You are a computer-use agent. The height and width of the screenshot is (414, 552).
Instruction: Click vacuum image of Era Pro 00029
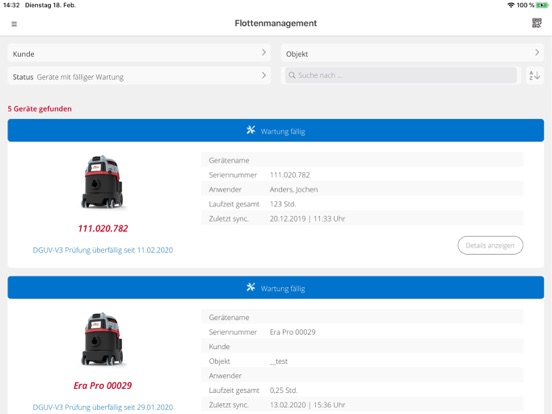tap(102, 339)
